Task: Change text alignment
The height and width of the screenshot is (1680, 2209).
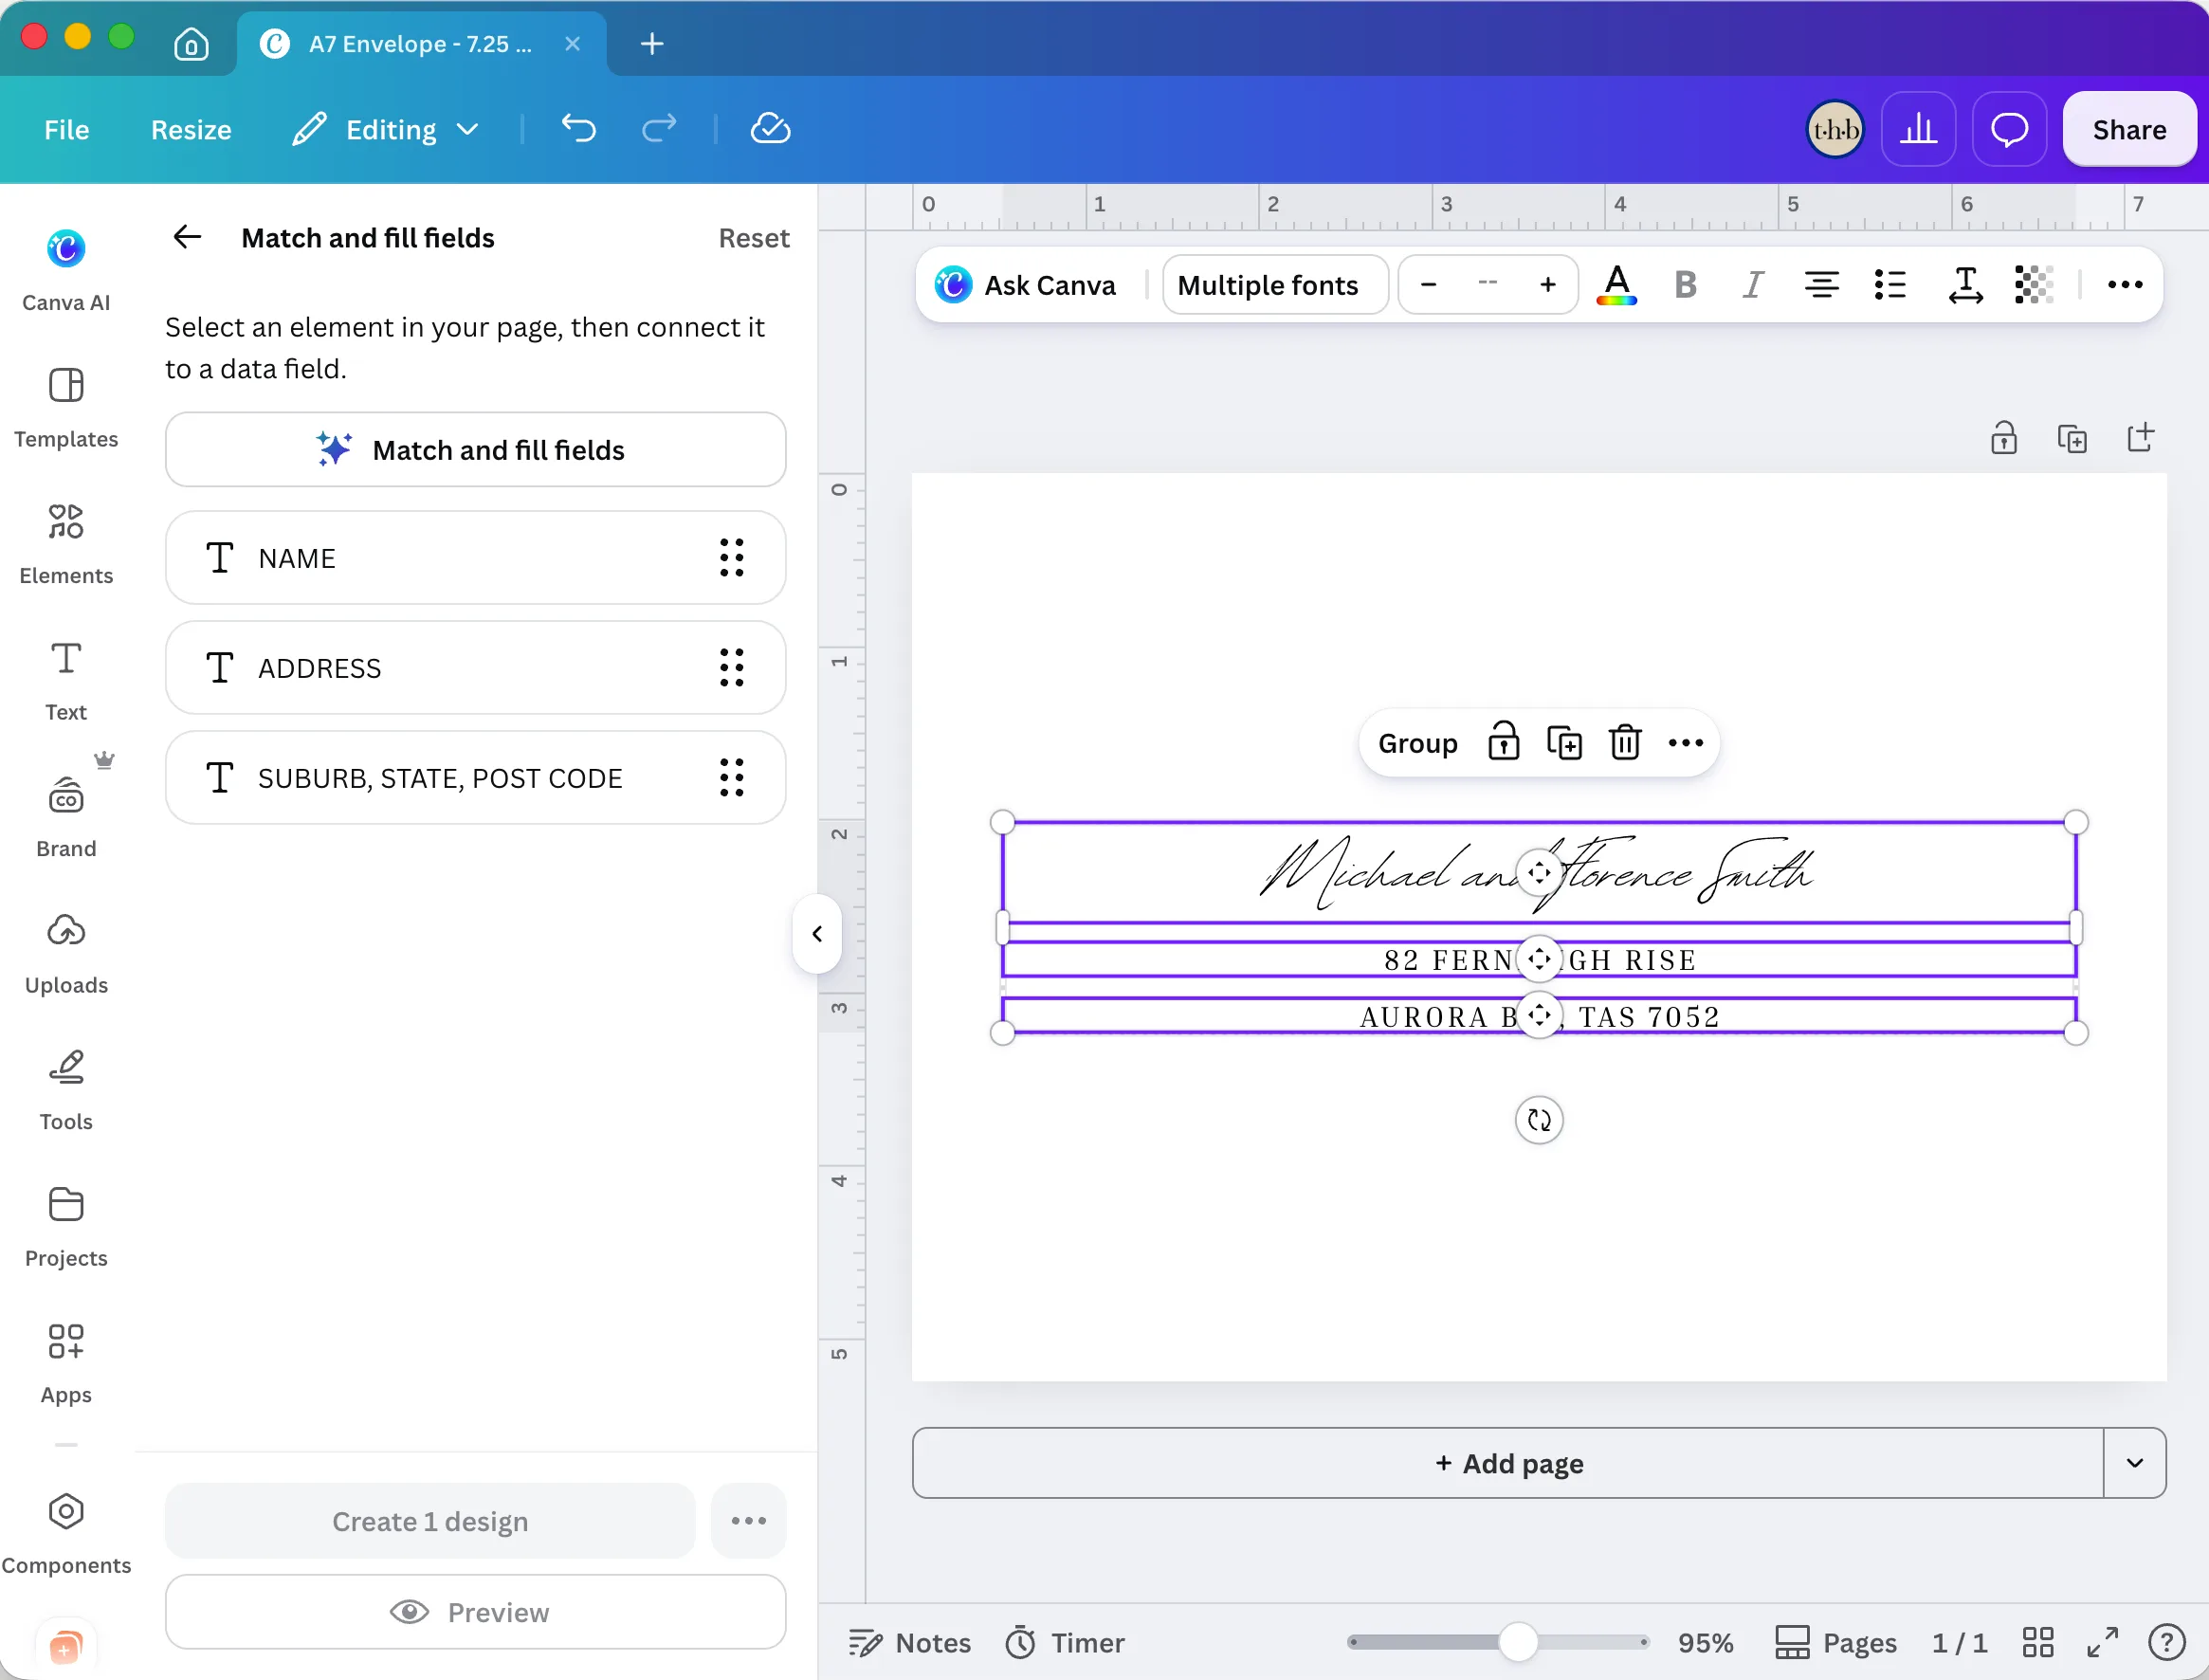Action: [x=1821, y=285]
